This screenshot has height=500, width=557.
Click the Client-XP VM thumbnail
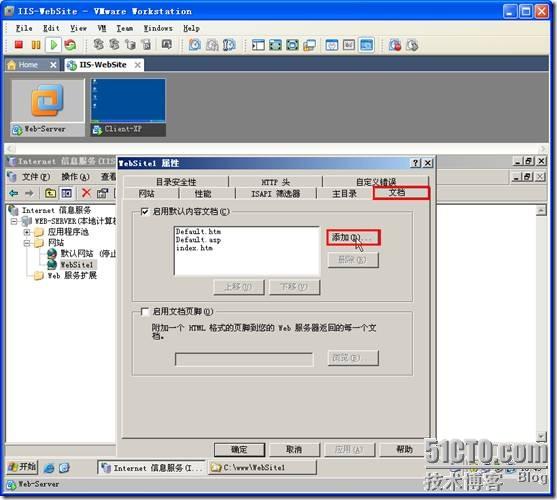tap(128, 107)
